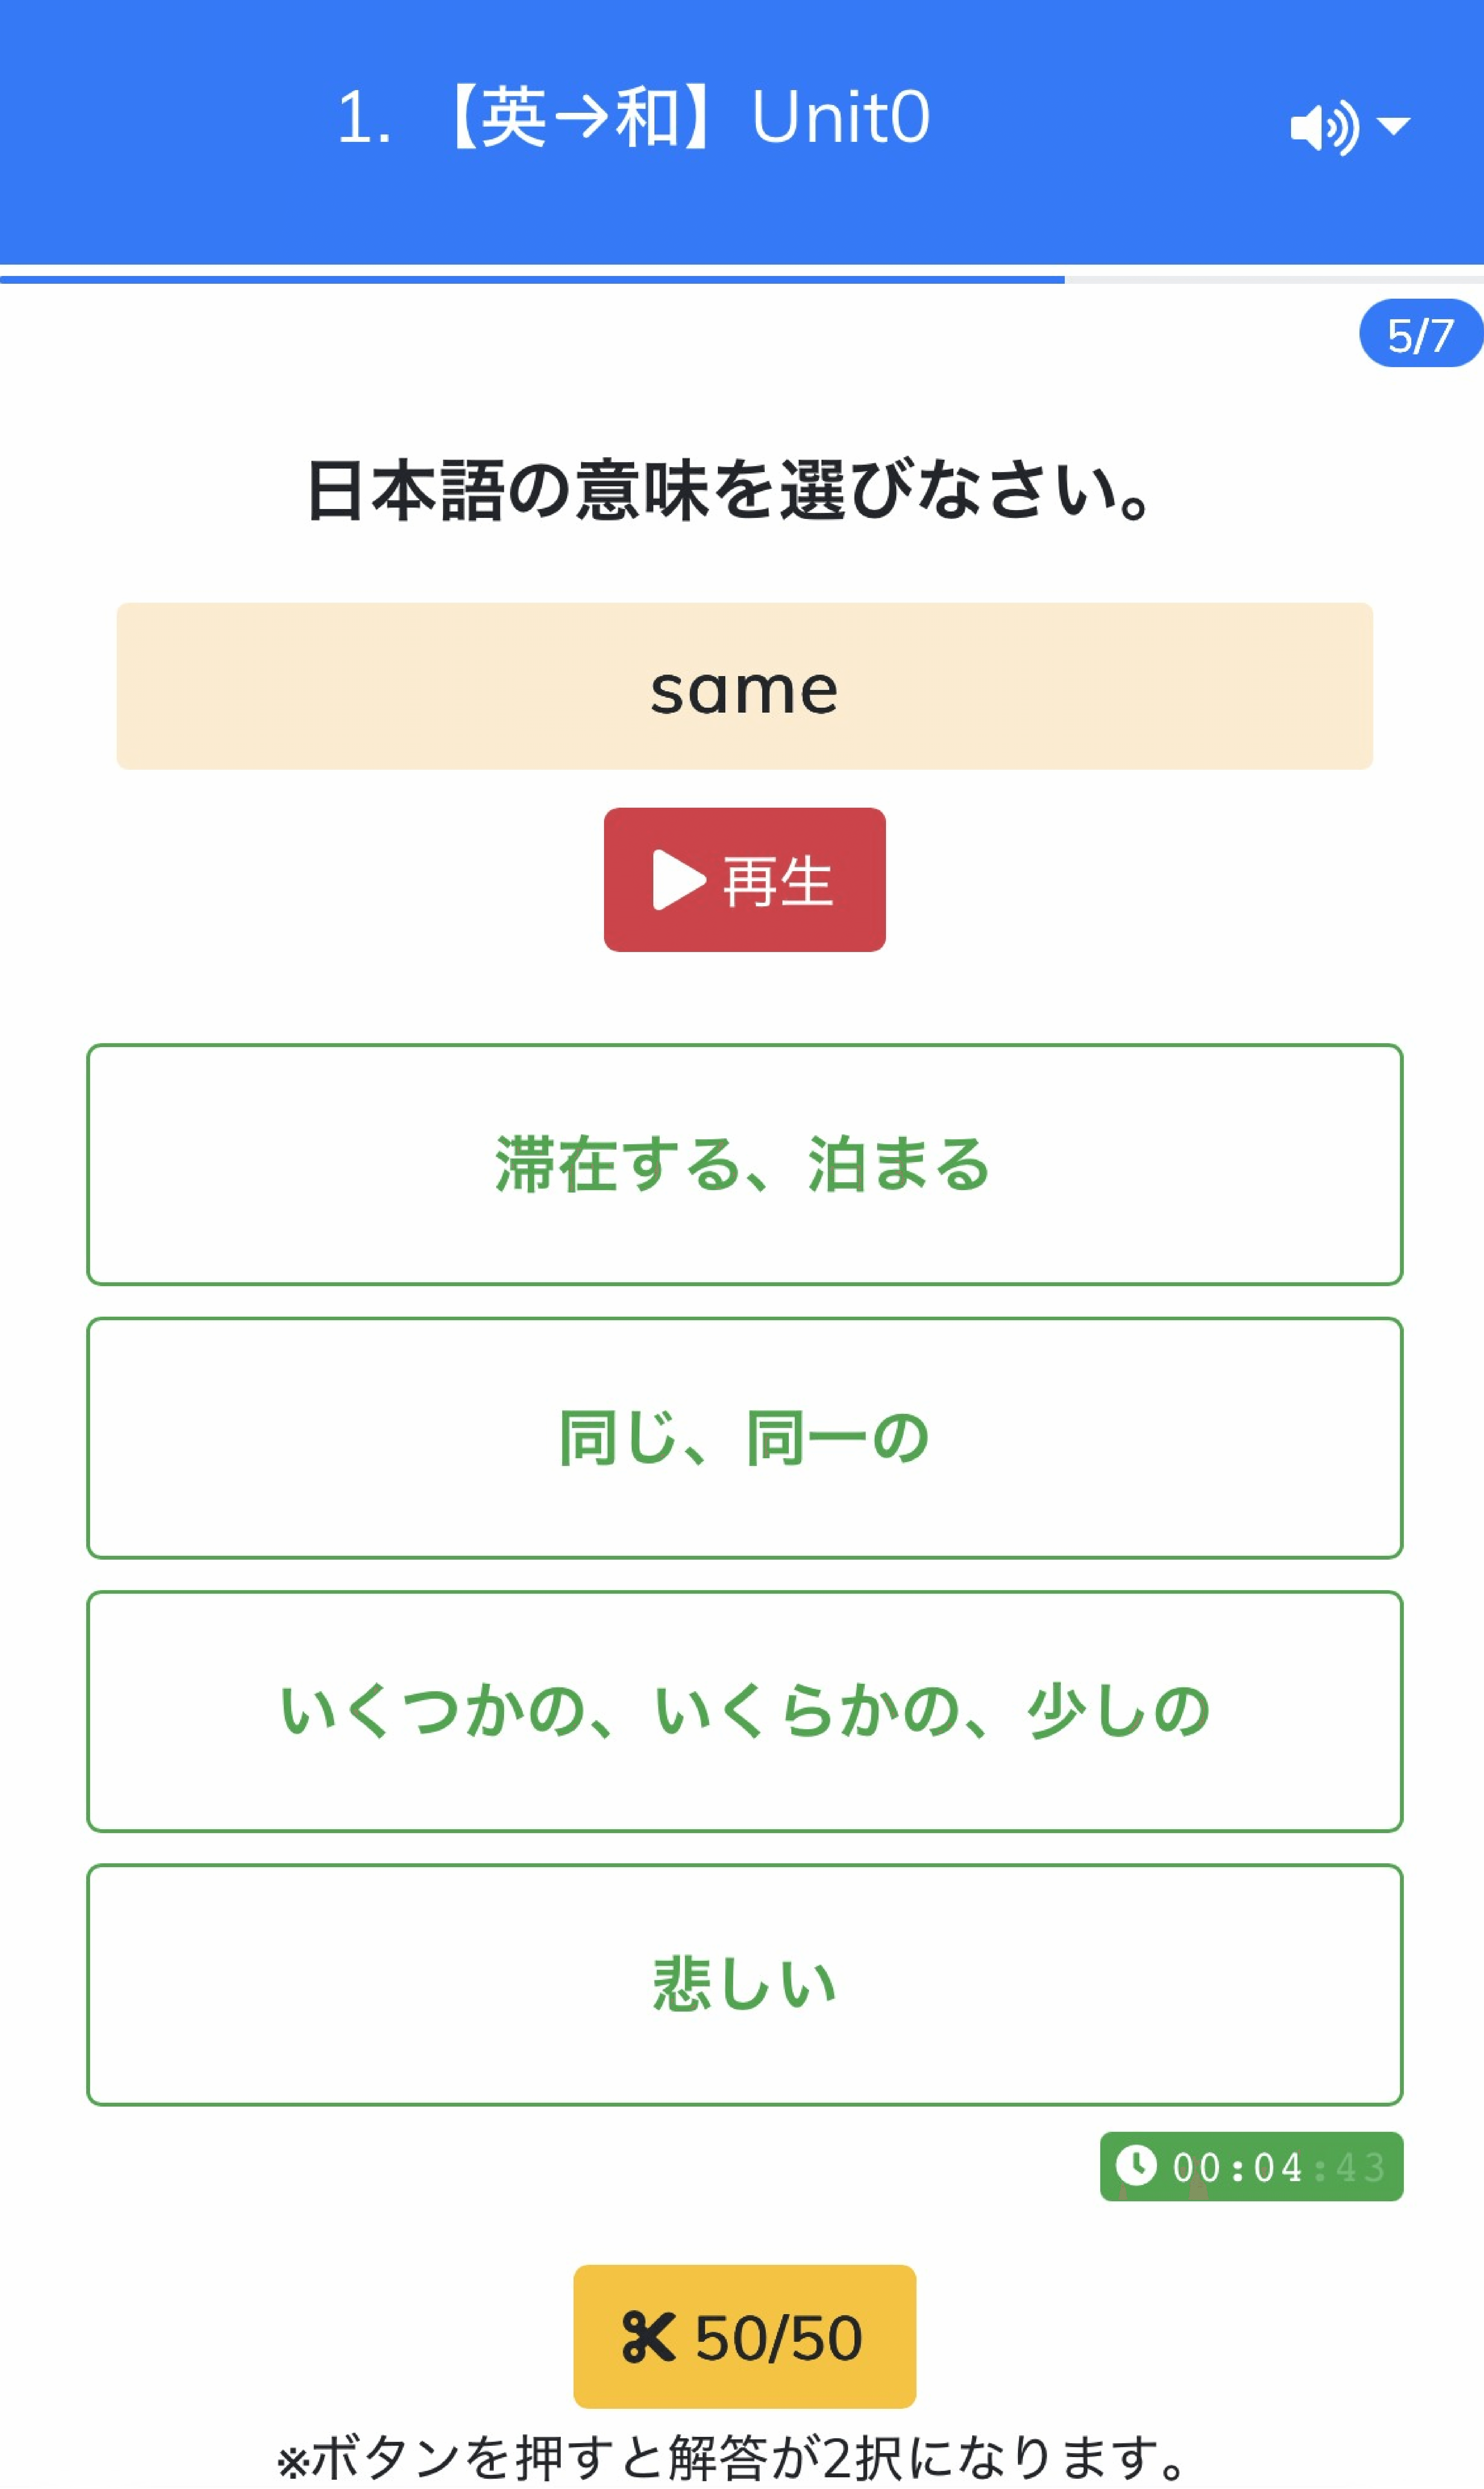Click the instruction 日本語の意味を選びなさい
The height and width of the screenshot is (2489, 1484).
click(x=730, y=490)
